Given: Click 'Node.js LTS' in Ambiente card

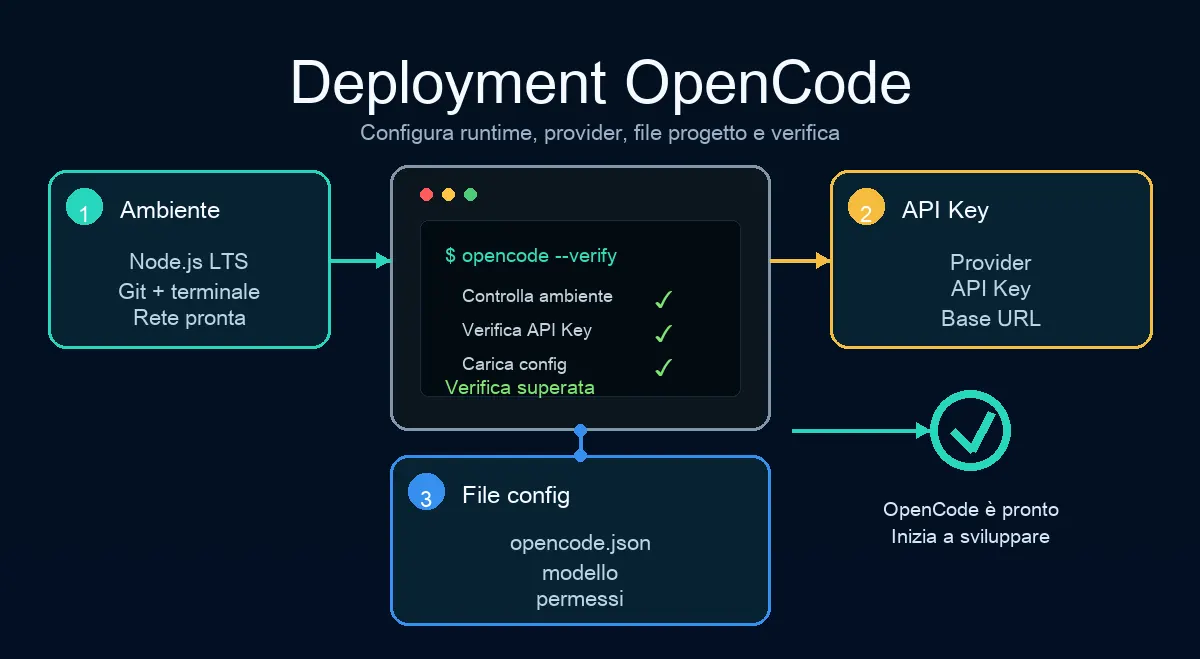Looking at the screenshot, I should (189, 262).
